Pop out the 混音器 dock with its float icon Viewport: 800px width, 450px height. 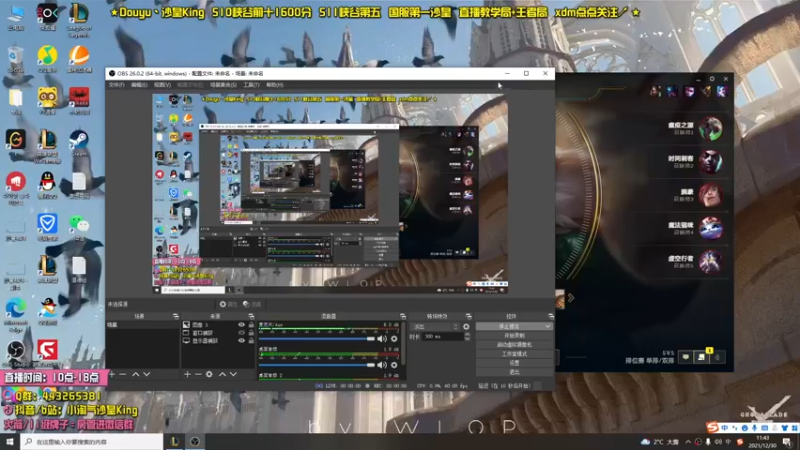click(x=403, y=316)
